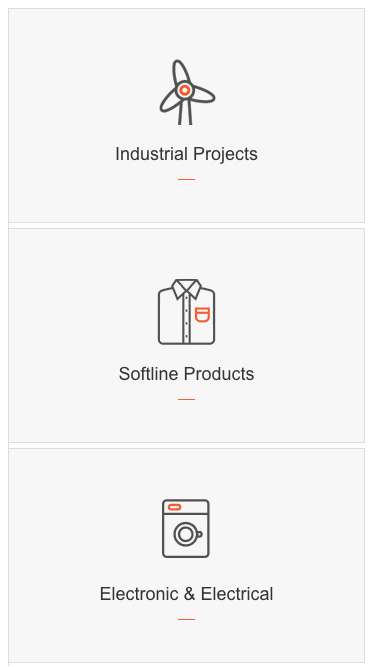The width and height of the screenshot is (375, 667).
Task: Click the orange dash beneath Softline Products
Action: click(186, 399)
